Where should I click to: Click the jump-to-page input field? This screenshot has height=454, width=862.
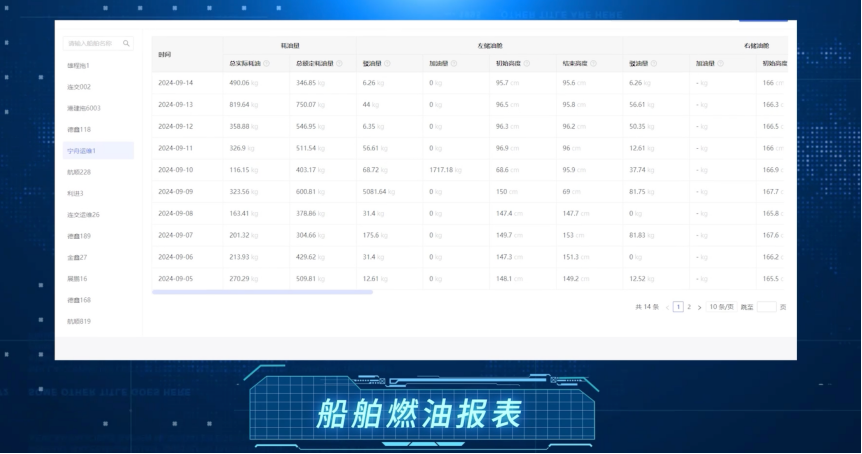(x=766, y=307)
